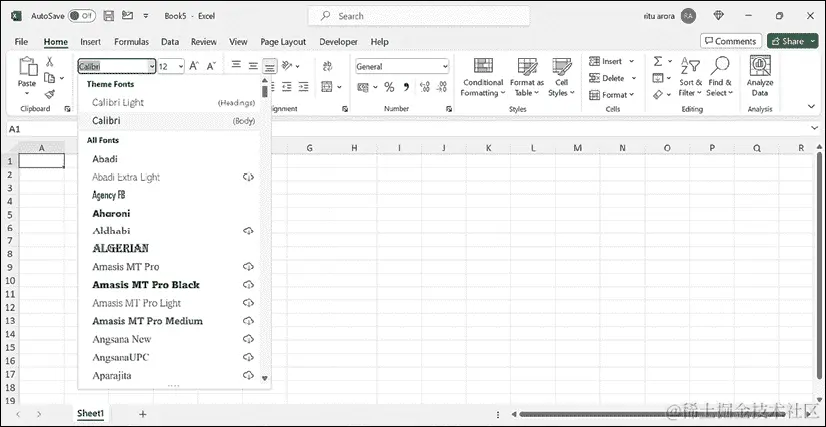Toggle Wrap Text icon

327,66
